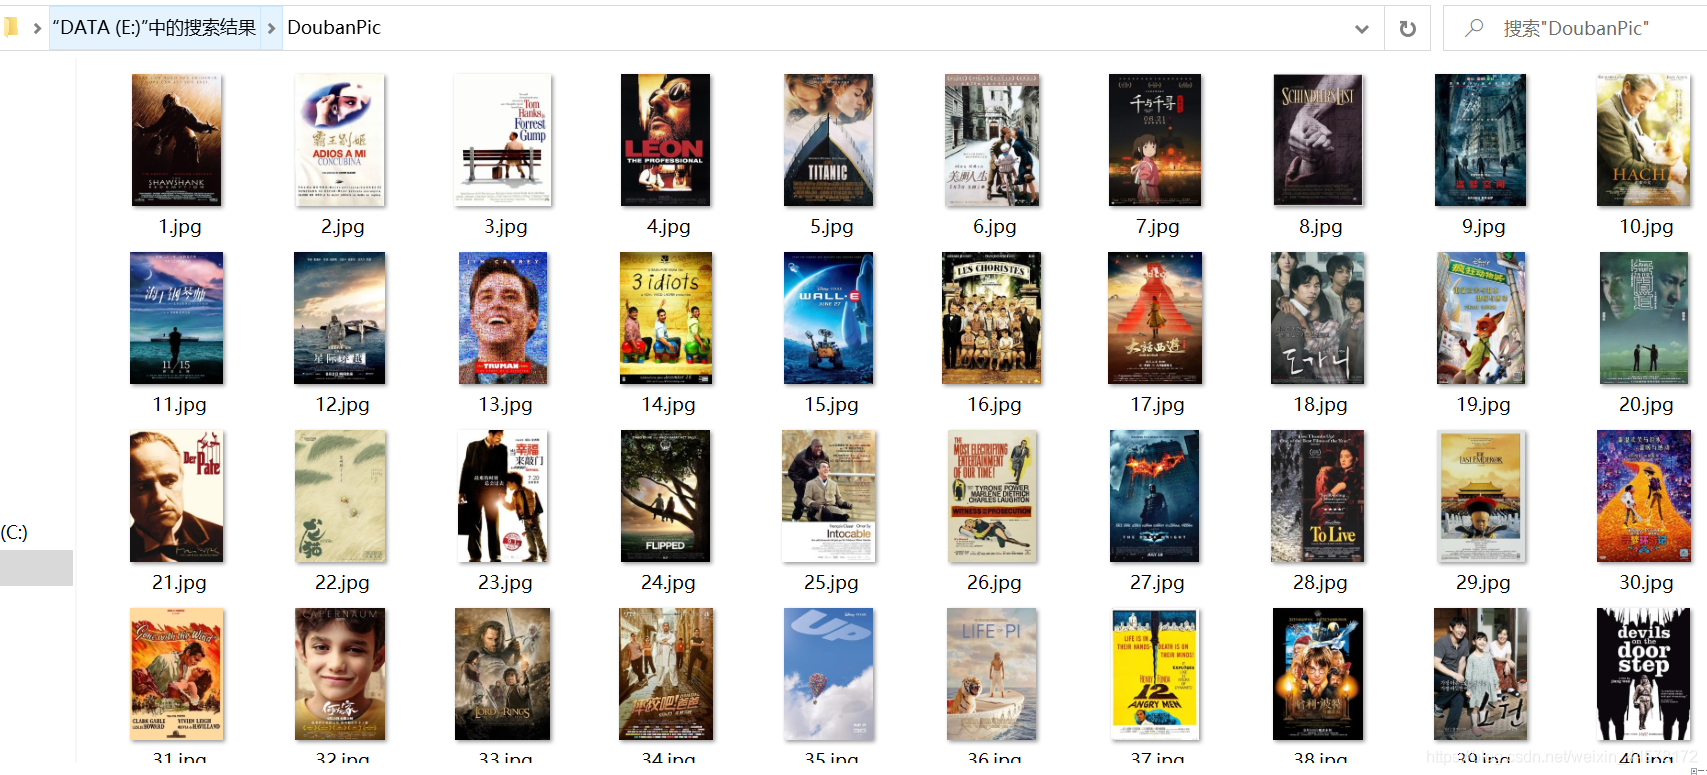Select the 3 Idiots poster thumbnail
Screen dimensions: 1707x775
[666, 318]
